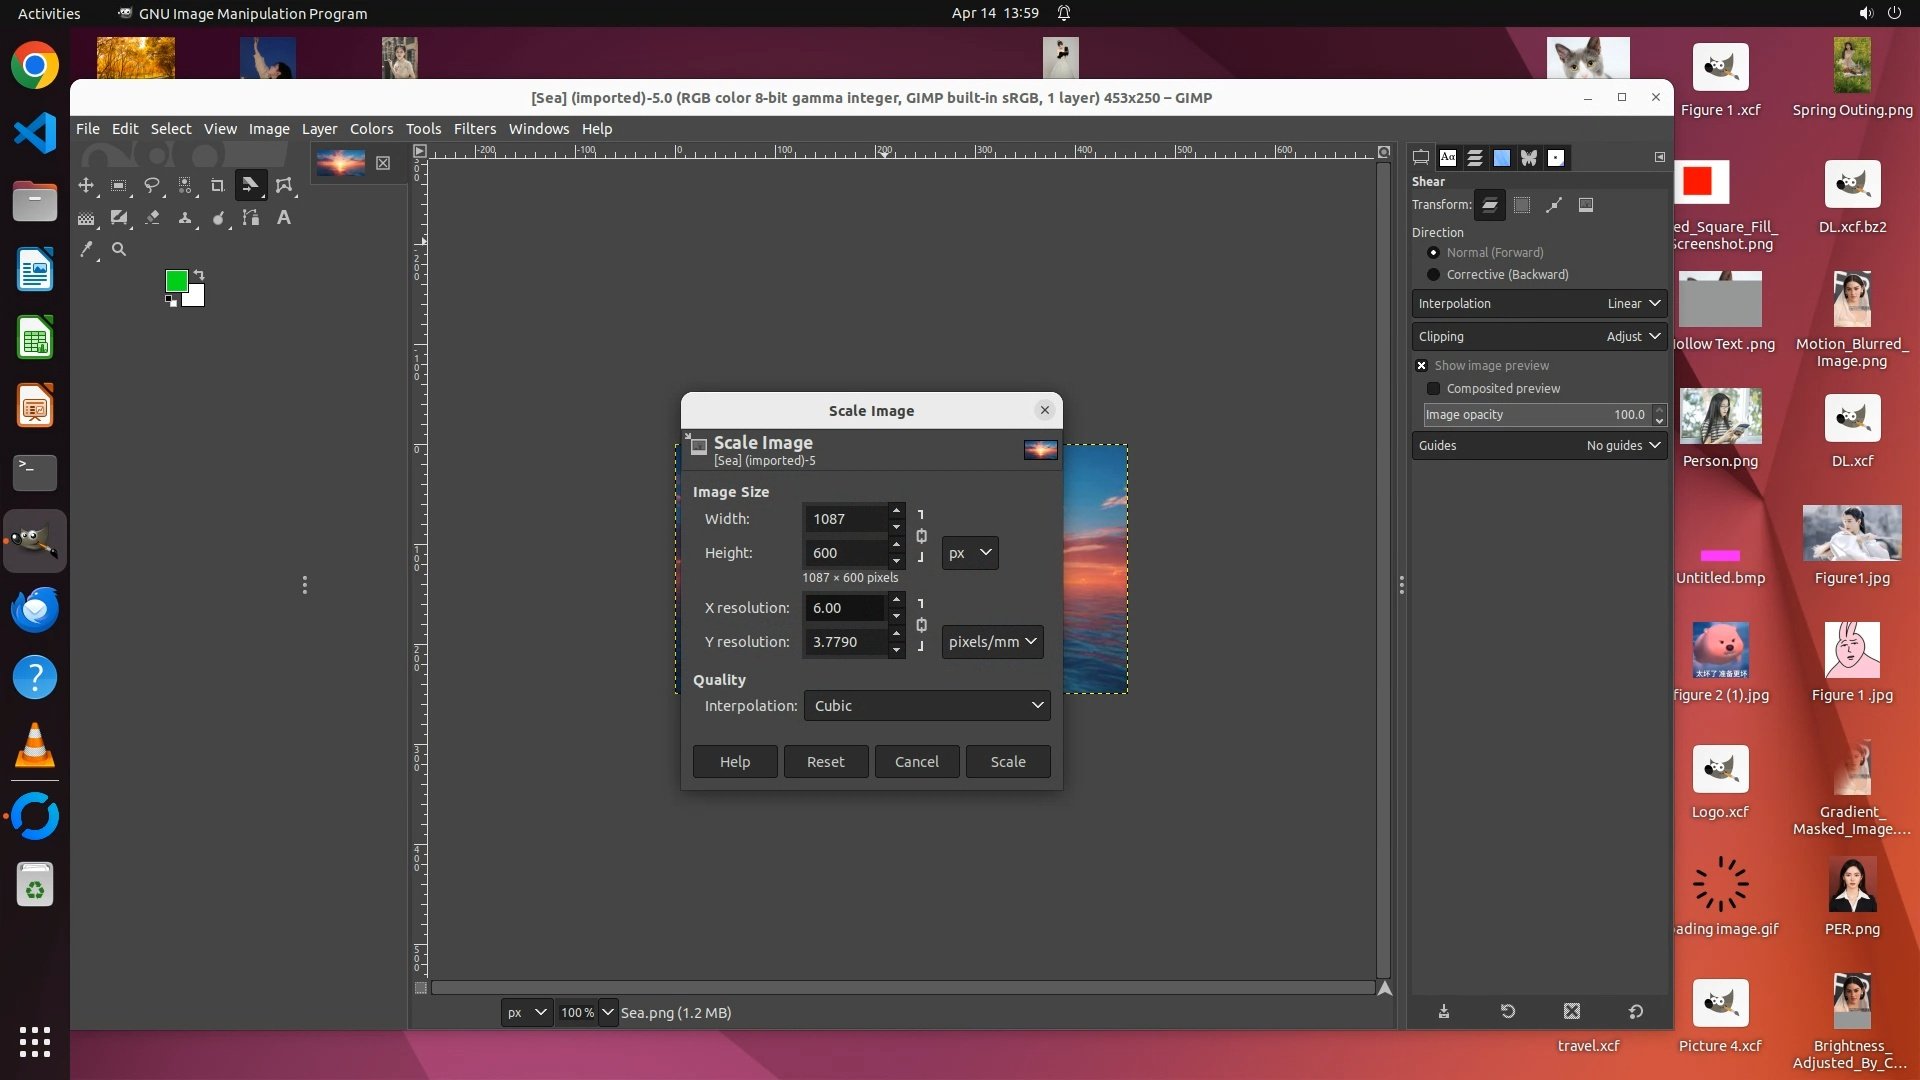This screenshot has height=1080, width=1920.
Task: Select the Crop tool
Action: (217, 185)
